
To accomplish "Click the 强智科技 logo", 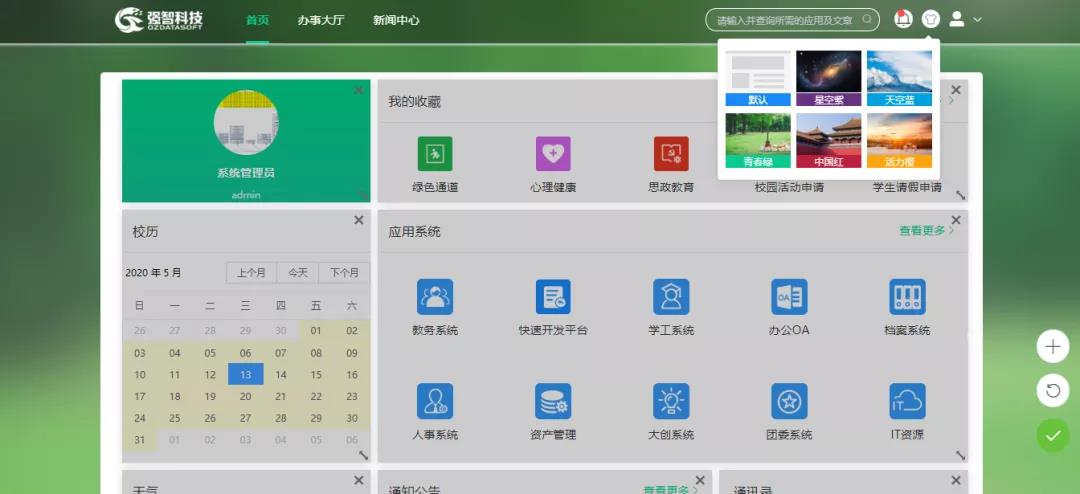I will (159, 19).
